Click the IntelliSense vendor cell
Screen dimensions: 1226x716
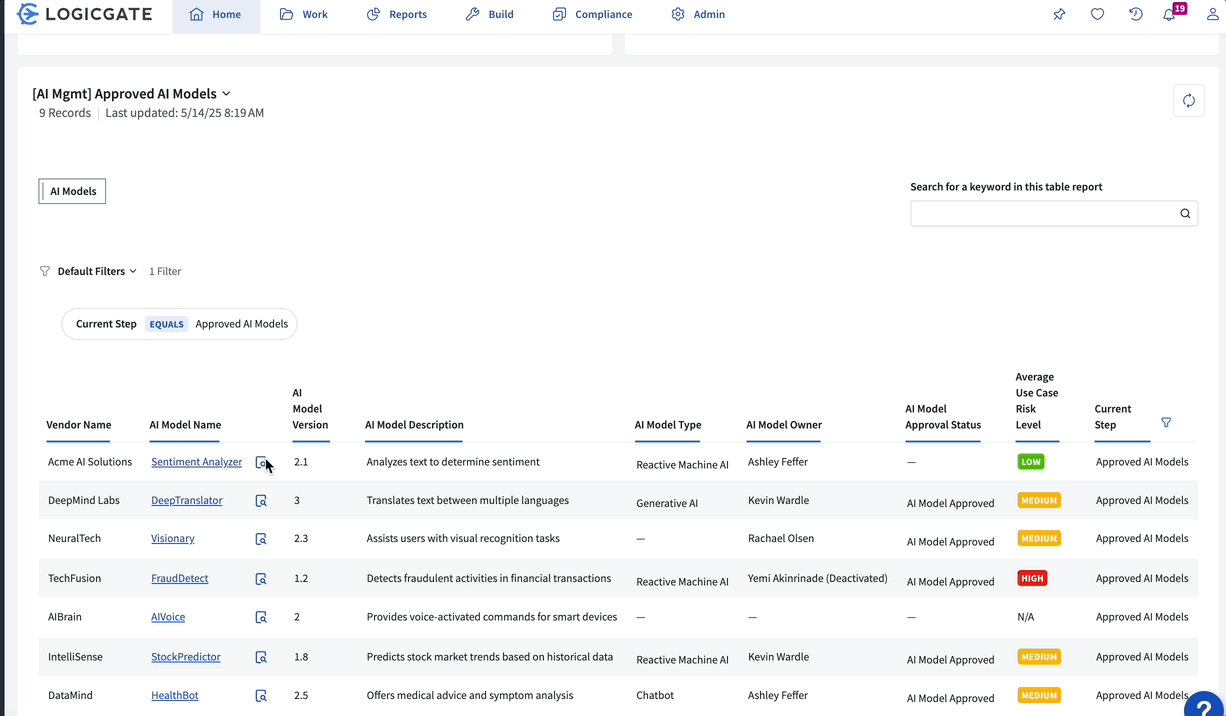pos(75,657)
